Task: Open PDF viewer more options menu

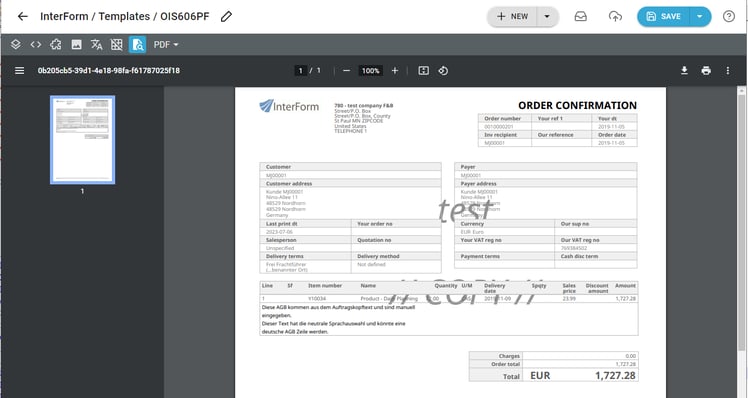Action: [x=727, y=71]
